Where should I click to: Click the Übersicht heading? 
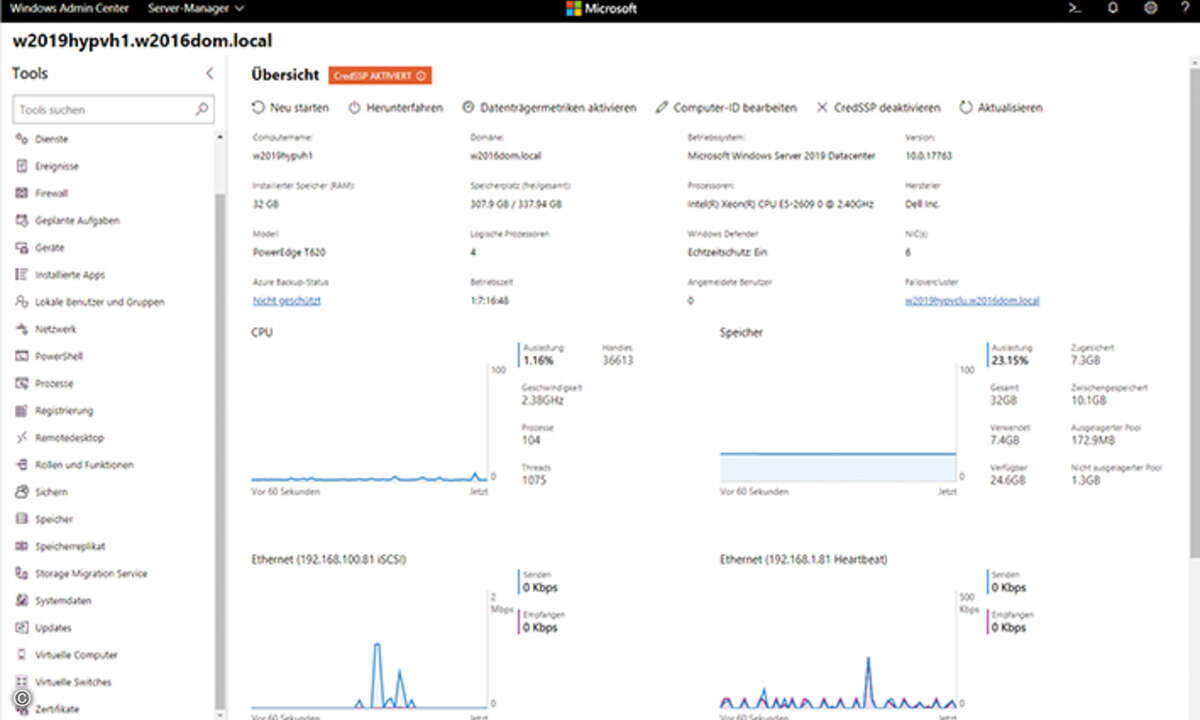(285, 75)
